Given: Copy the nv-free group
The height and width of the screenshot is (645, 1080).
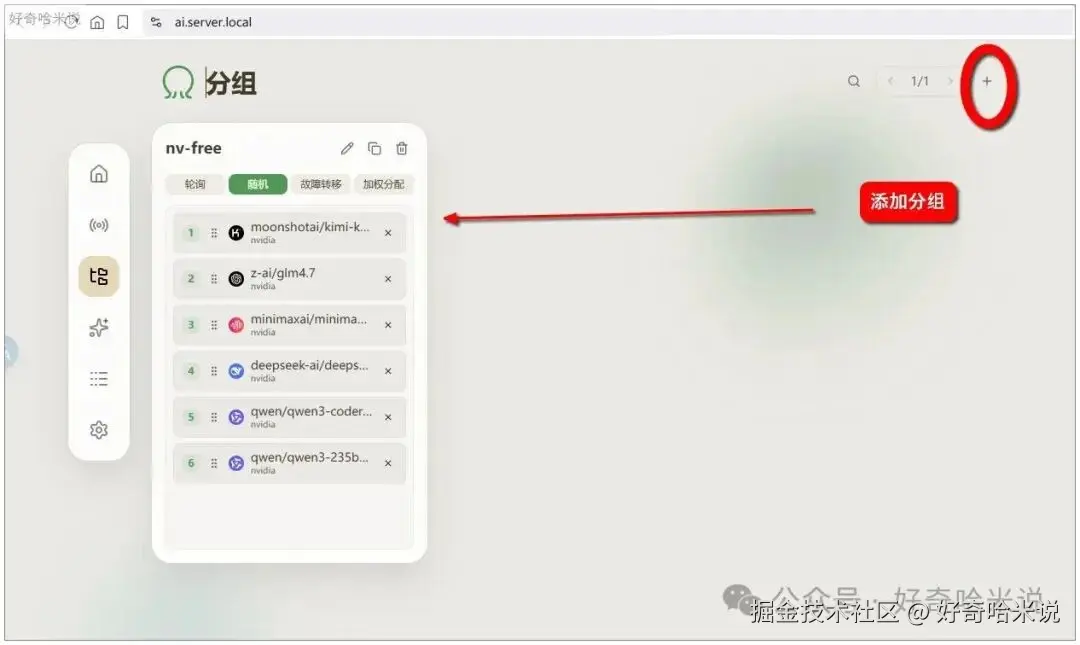Looking at the screenshot, I should (374, 148).
